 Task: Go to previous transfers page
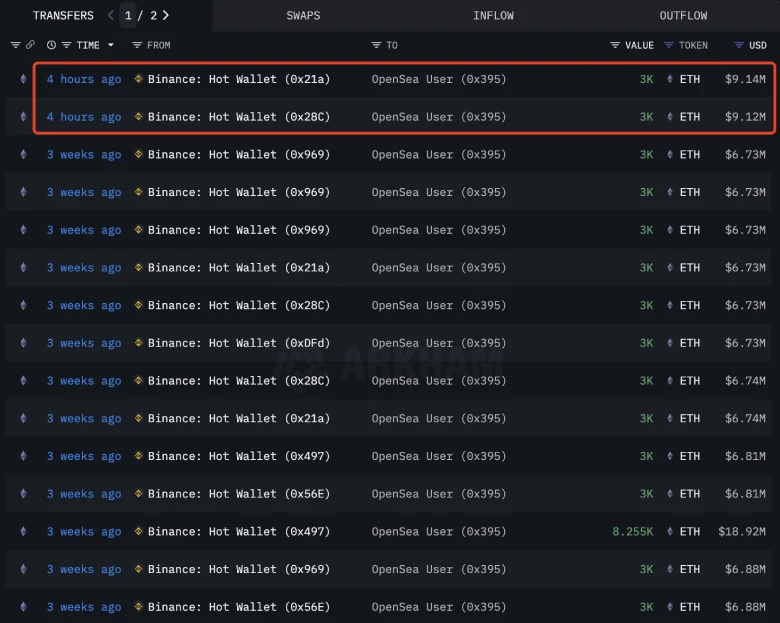click(x=111, y=15)
